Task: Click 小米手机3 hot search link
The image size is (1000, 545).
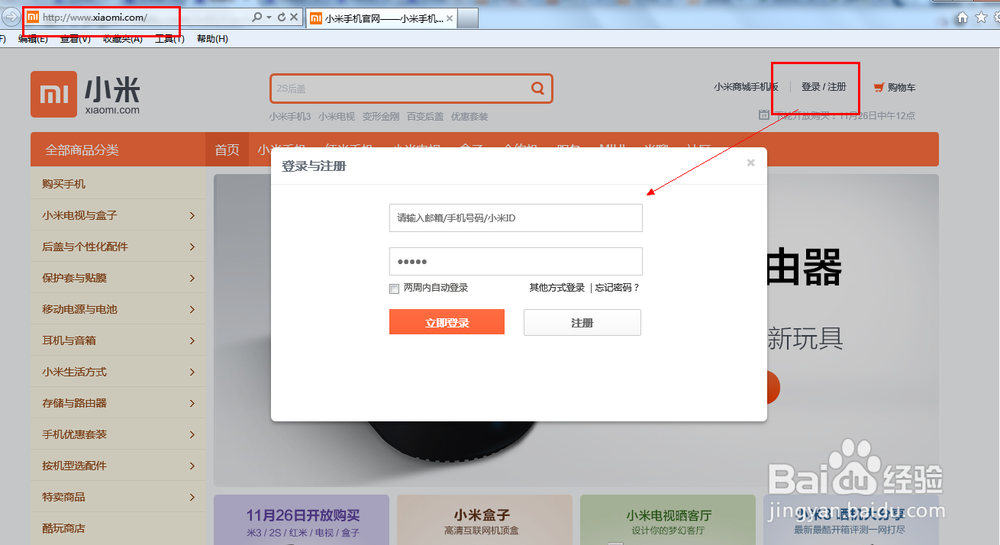Action: 290,117
